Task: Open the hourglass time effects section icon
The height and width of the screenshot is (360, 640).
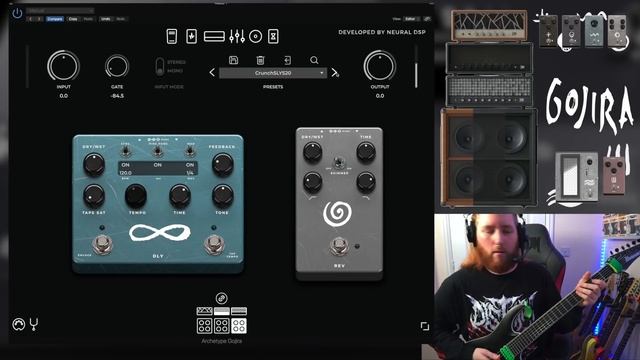Action: point(273,36)
